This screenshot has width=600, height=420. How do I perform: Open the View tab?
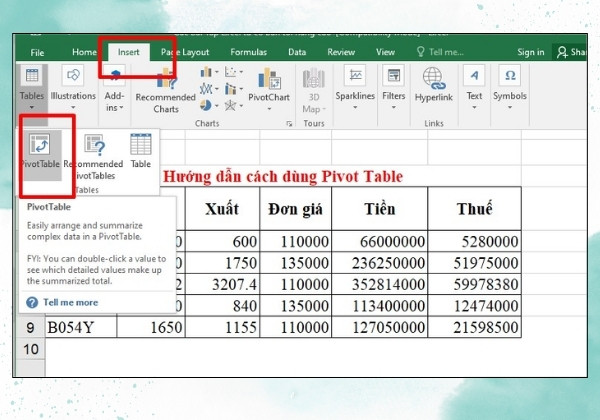[x=385, y=52]
